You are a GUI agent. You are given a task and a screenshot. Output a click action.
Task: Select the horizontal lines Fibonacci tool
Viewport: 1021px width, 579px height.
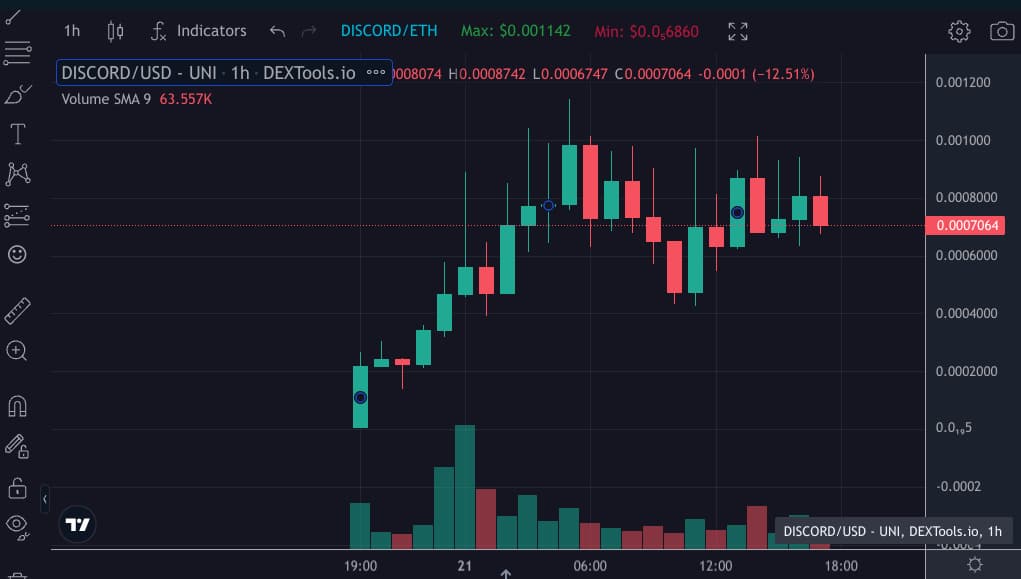click(18, 53)
